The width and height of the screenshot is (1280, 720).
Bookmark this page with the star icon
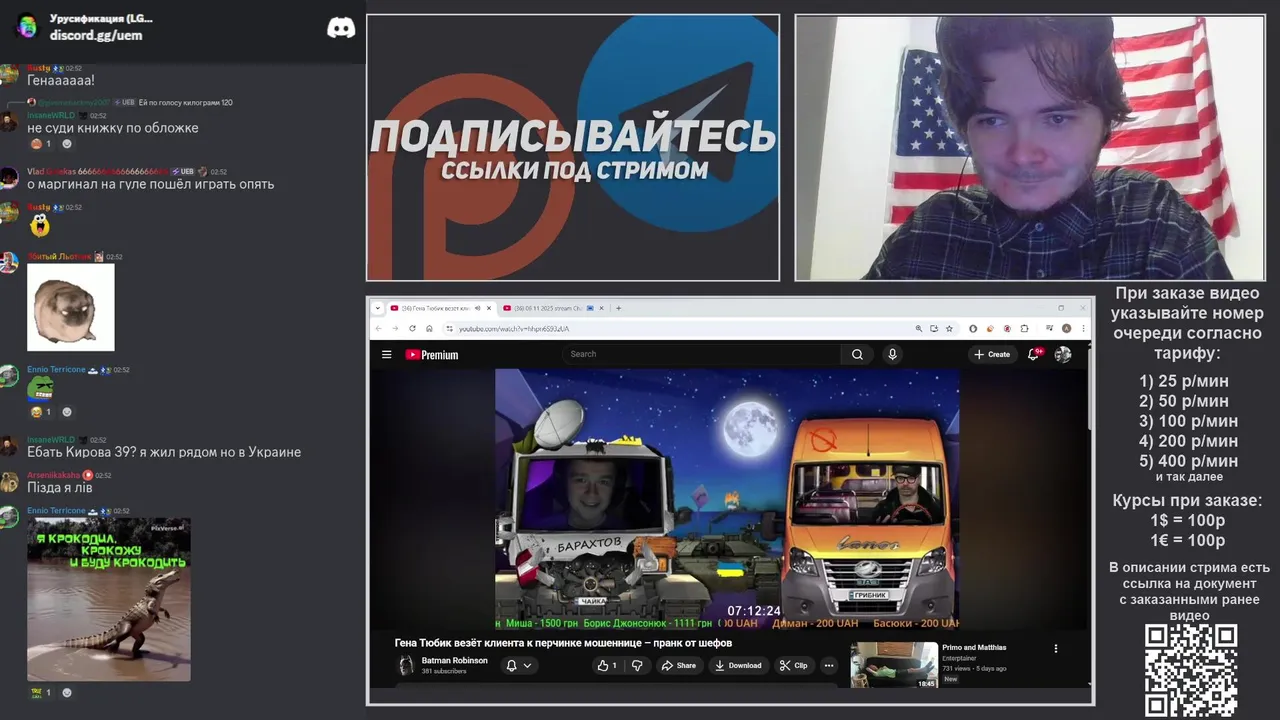[949, 328]
